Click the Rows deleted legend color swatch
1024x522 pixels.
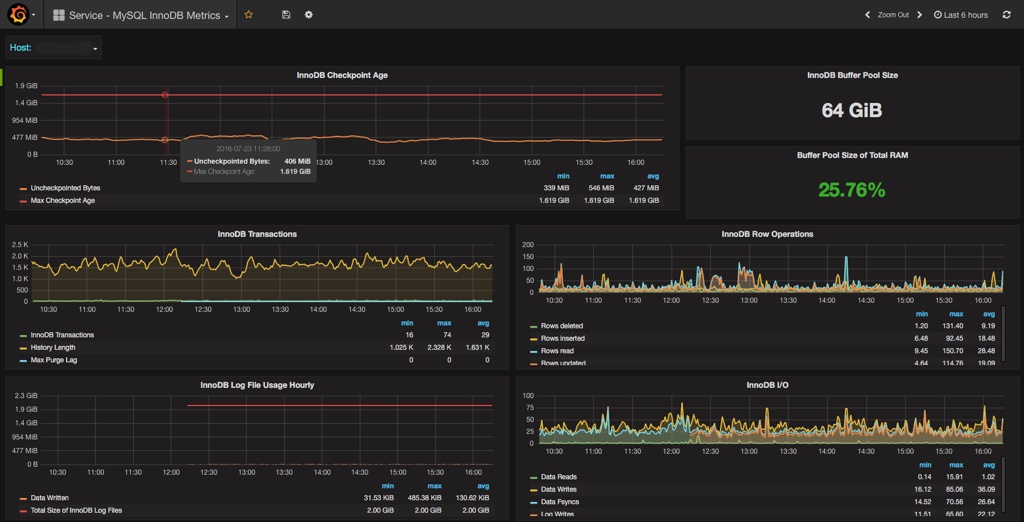point(532,326)
